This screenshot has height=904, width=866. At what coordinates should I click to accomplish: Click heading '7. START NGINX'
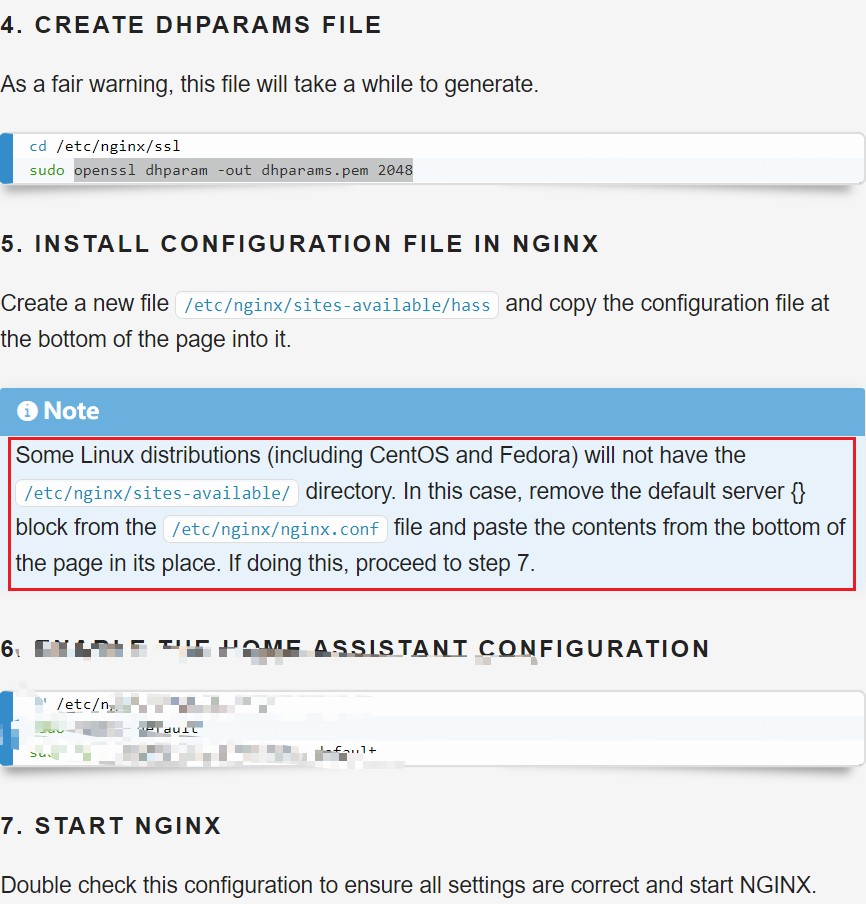tap(111, 826)
